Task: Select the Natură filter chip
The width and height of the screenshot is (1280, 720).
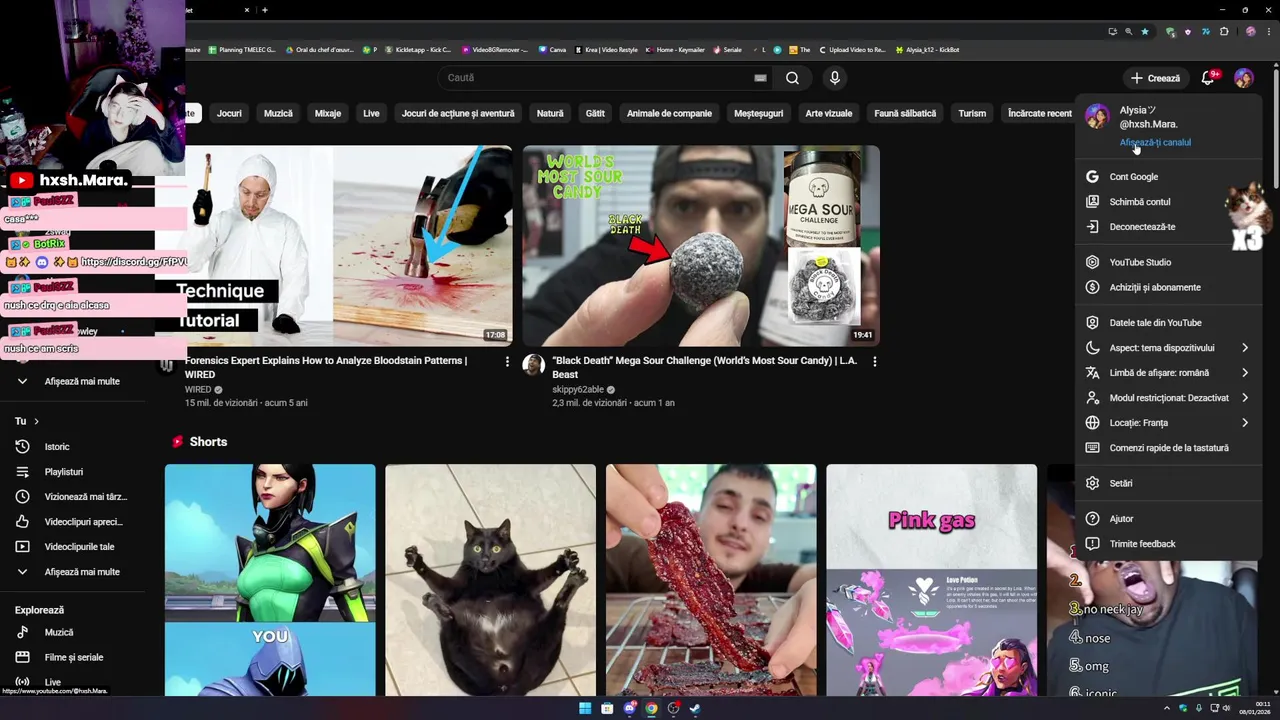Action: pos(550,113)
